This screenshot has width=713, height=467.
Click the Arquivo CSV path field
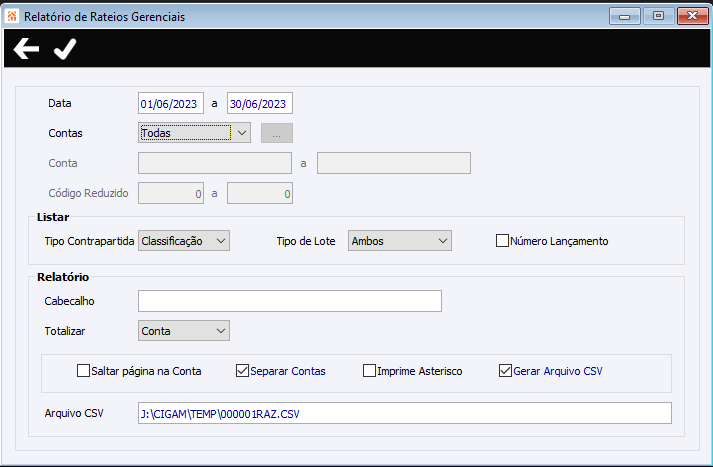tap(404, 413)
